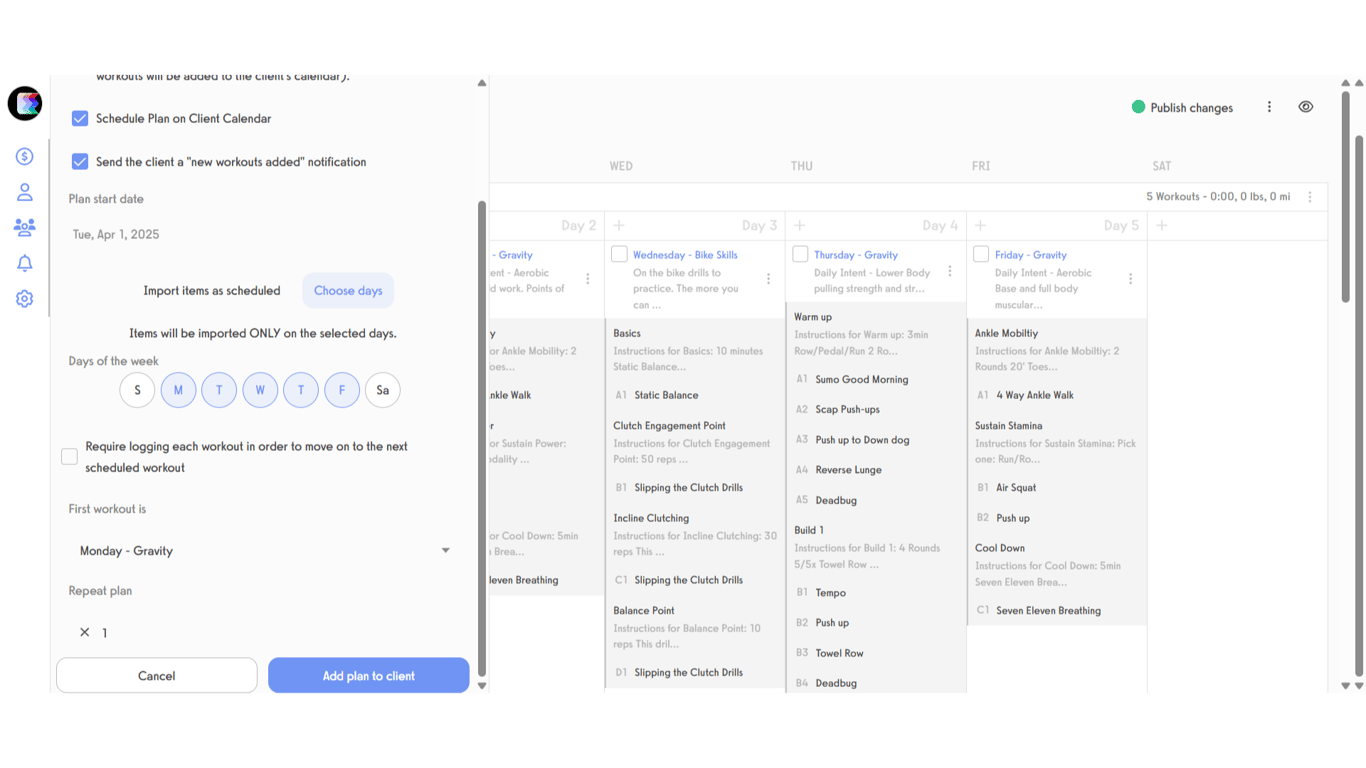Screen dimensions: 1366x768
Task: Open notifications via the bell icon
Action: click(24, 262)
